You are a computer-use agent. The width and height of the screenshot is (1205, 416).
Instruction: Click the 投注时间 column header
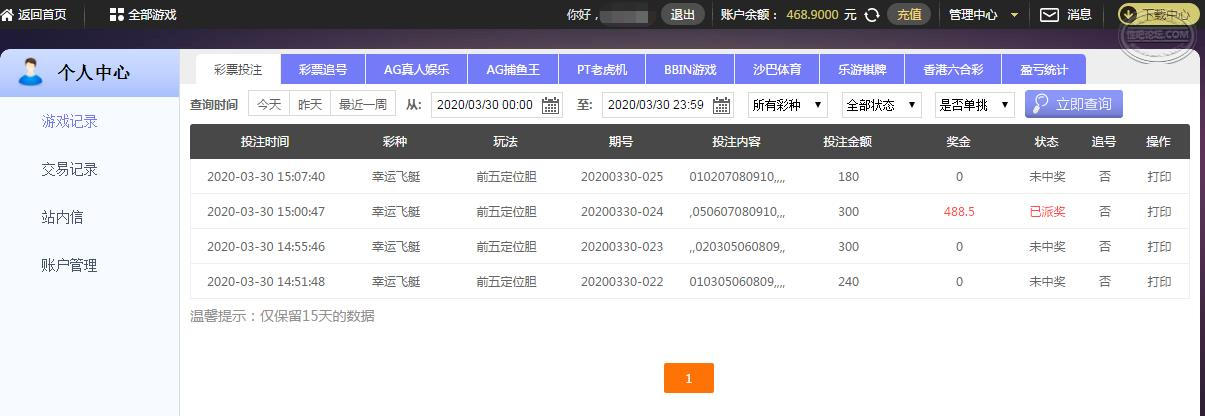265,142
